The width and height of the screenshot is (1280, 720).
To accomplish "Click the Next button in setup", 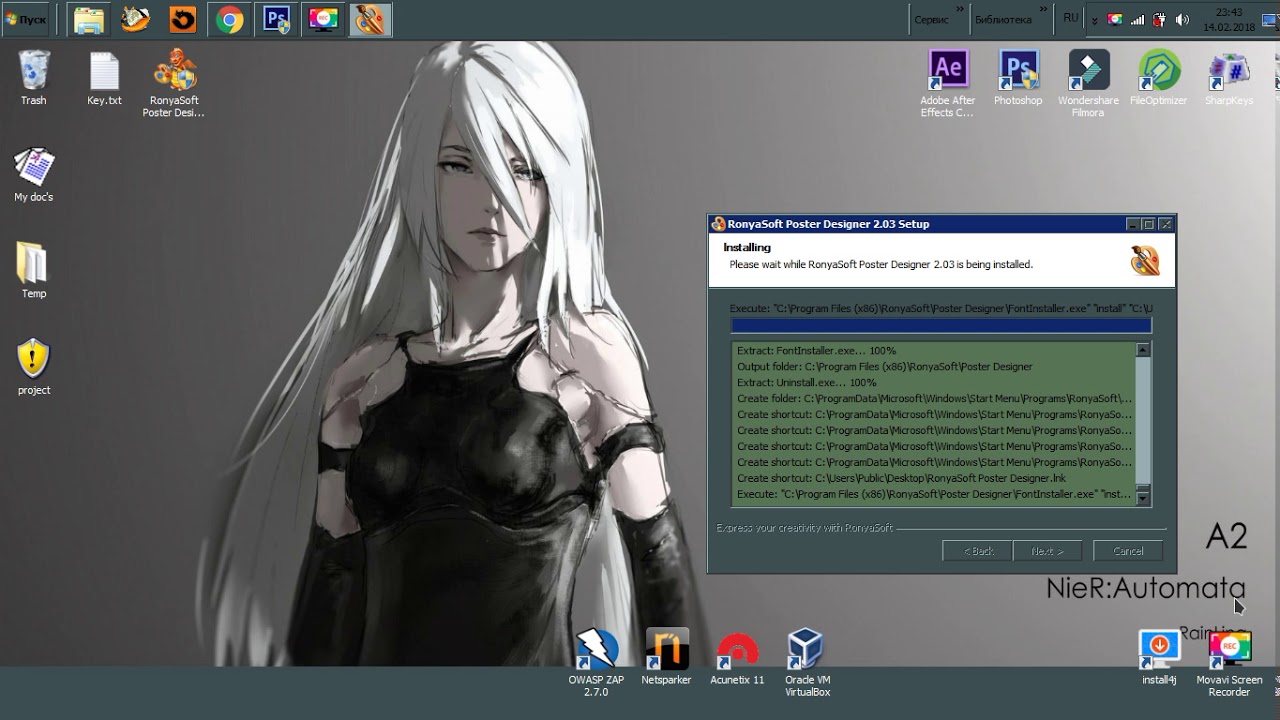I will point(1048,551).
